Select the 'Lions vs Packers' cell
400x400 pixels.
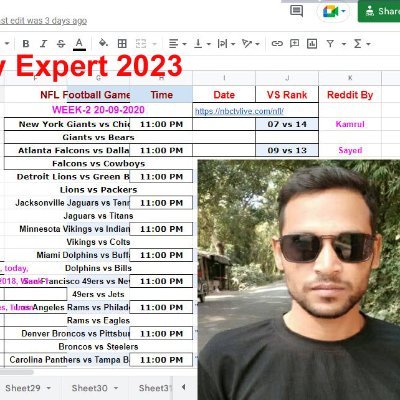click(98, 190)
